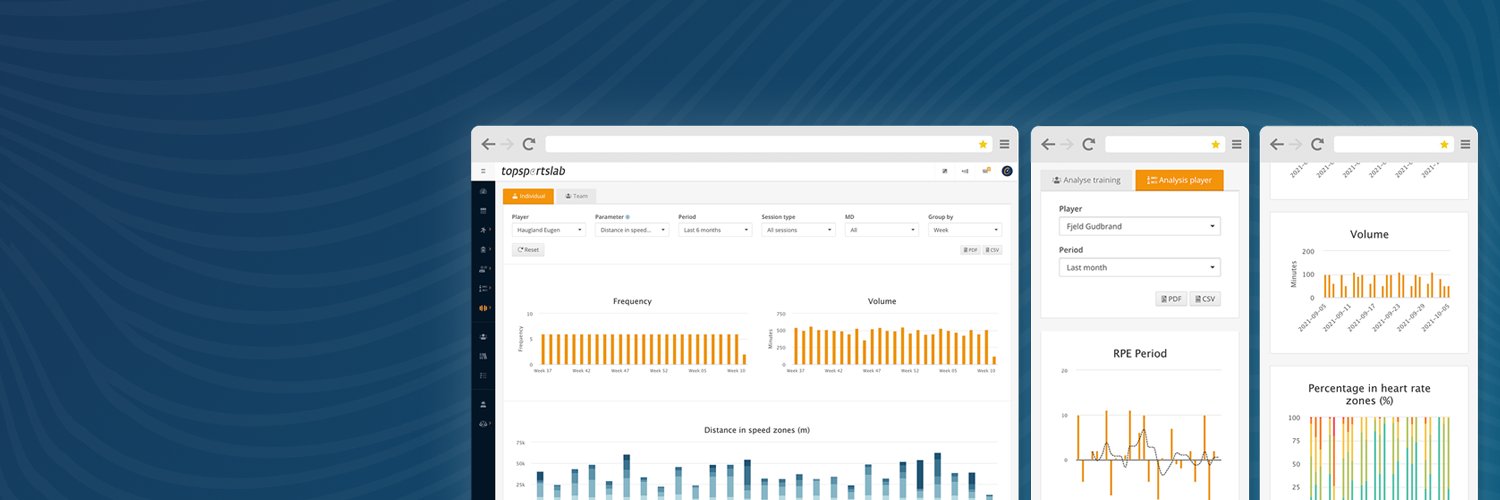Click the Volume chart title in large window
Screen dimensions: 1500x500
pos(882,301)
